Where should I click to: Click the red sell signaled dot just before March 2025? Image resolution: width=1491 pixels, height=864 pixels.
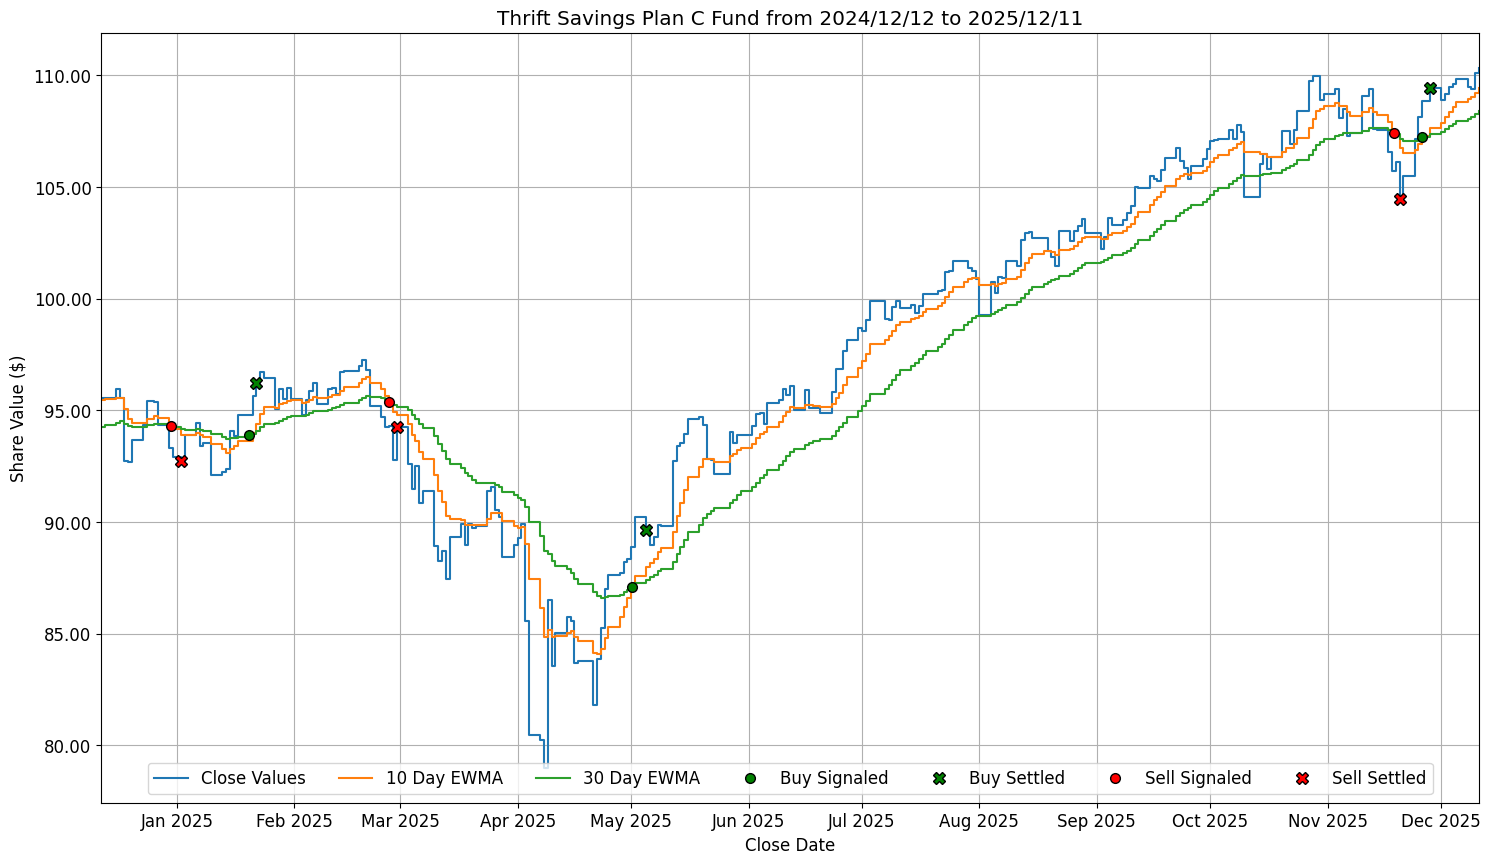(389, 402)
